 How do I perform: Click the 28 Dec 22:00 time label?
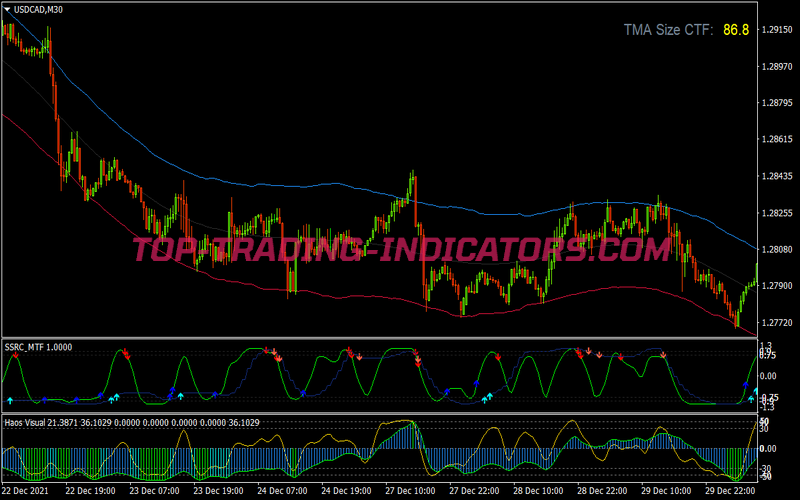point(602,490)
